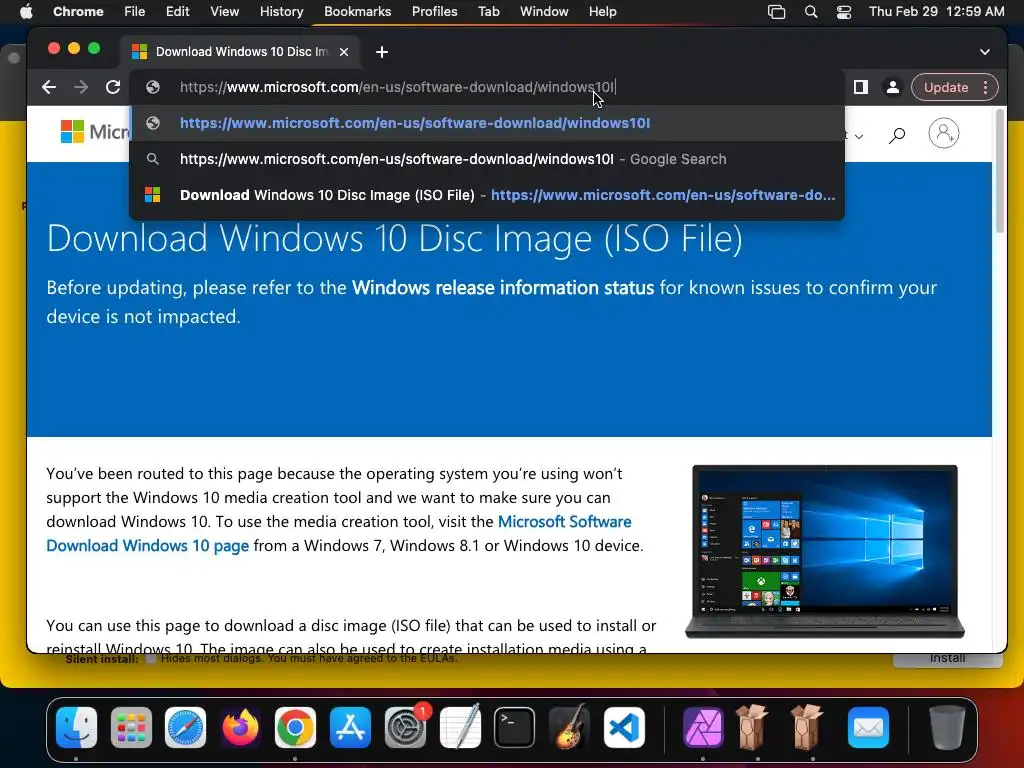This screenshot has width=1024, height=768.
Task: Open System Settings from the Dock
Action: pyautogui.click(x=406, y=727)
